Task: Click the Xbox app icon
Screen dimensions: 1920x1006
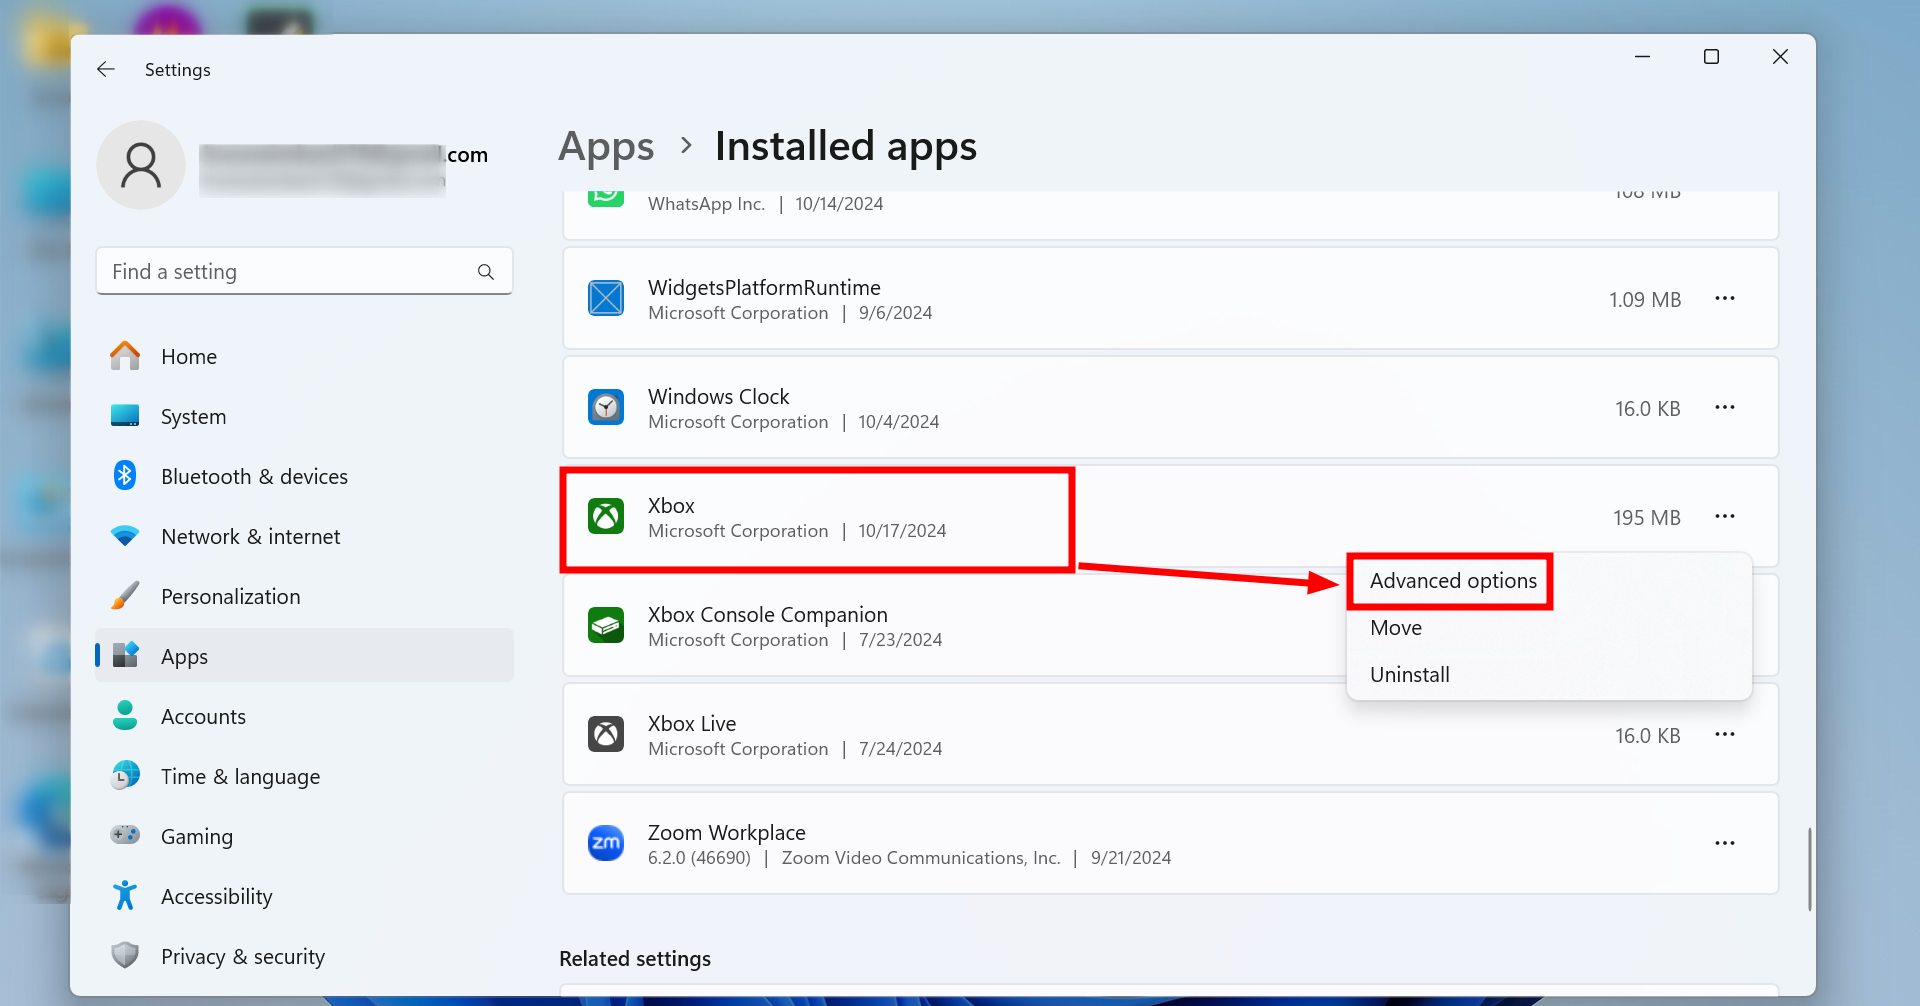Action: (606, 517)
